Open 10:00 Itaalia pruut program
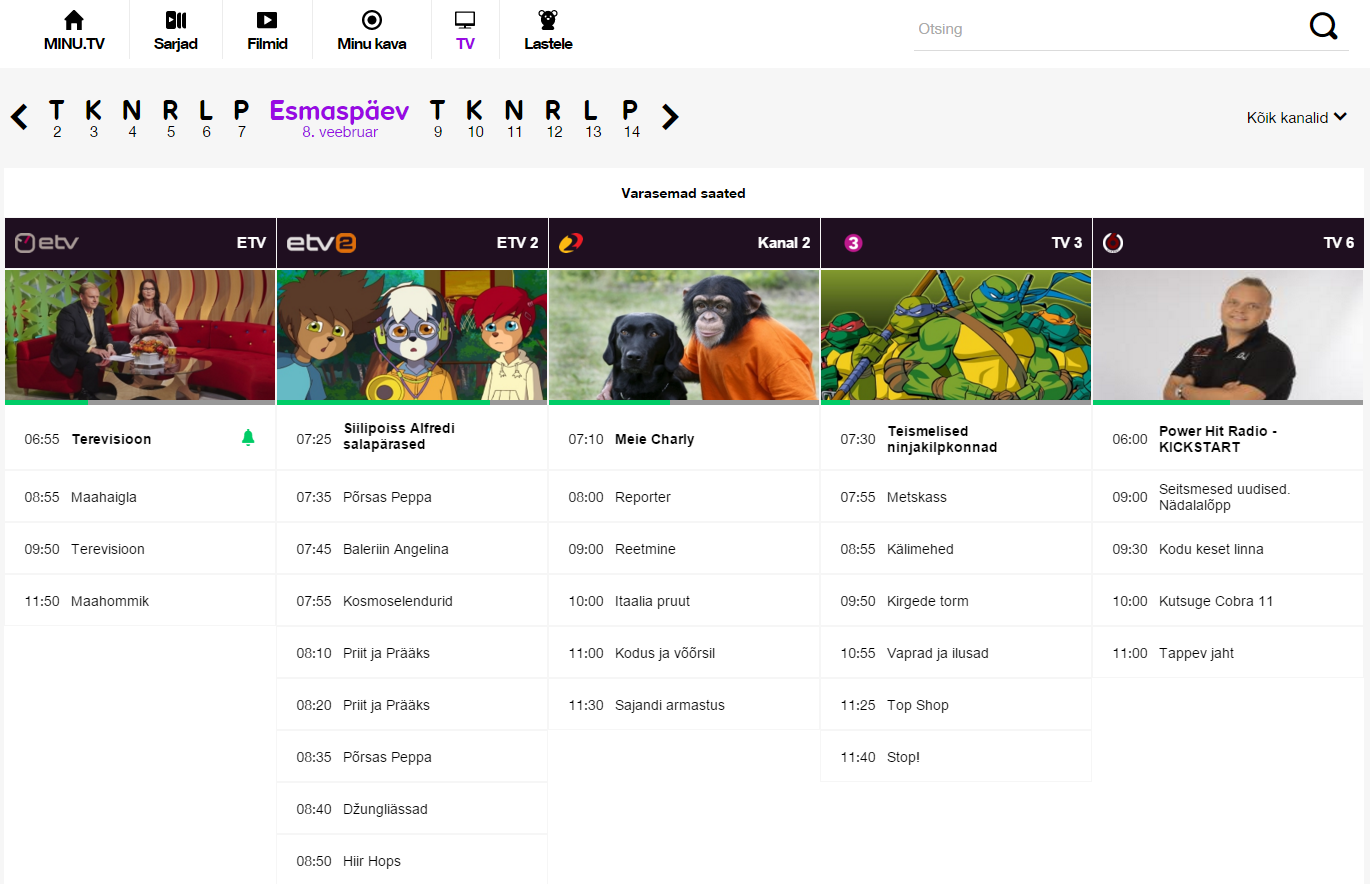The width and height of the screenshot is (1370, 884). (x=684, y=601)
